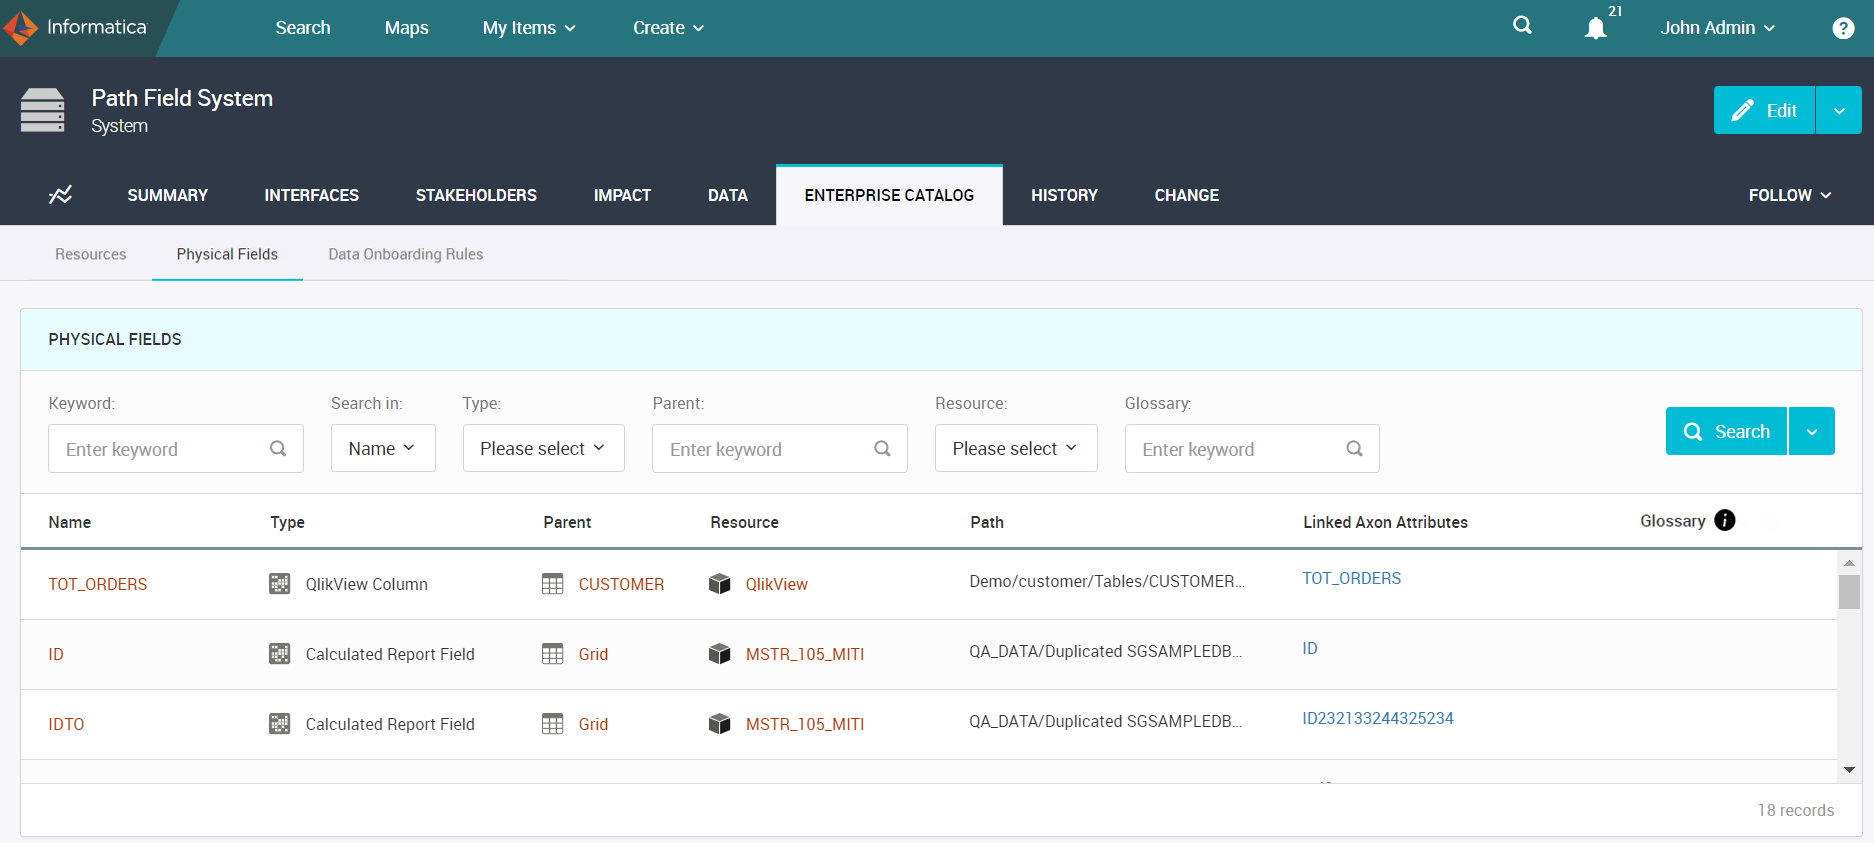Screen dimensions: 1874x843
Task: Click the type icon in the ID row
Action: (x=280, y=654)
